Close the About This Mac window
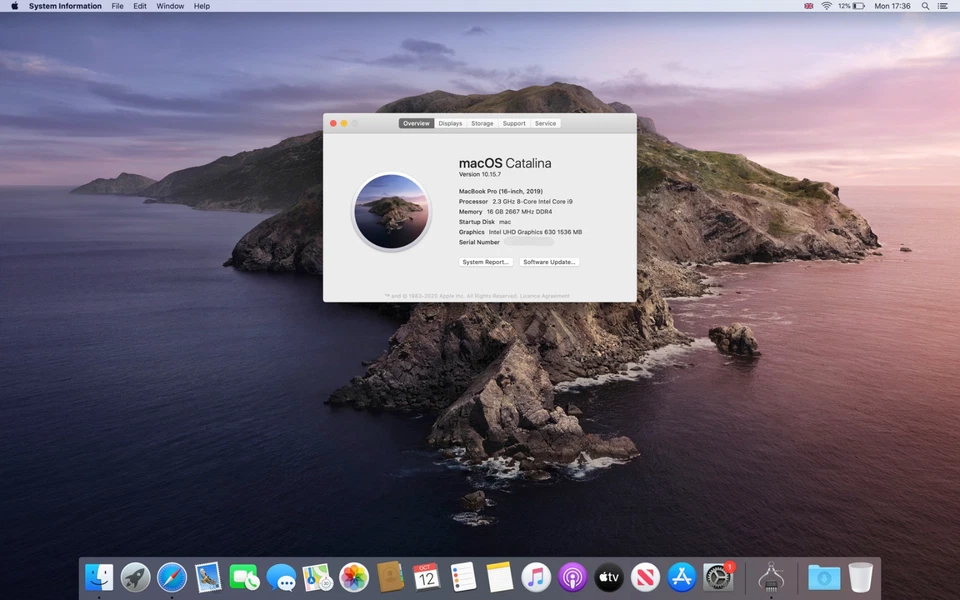The height and width of the screenshot is (600, 960). (333, 123)
